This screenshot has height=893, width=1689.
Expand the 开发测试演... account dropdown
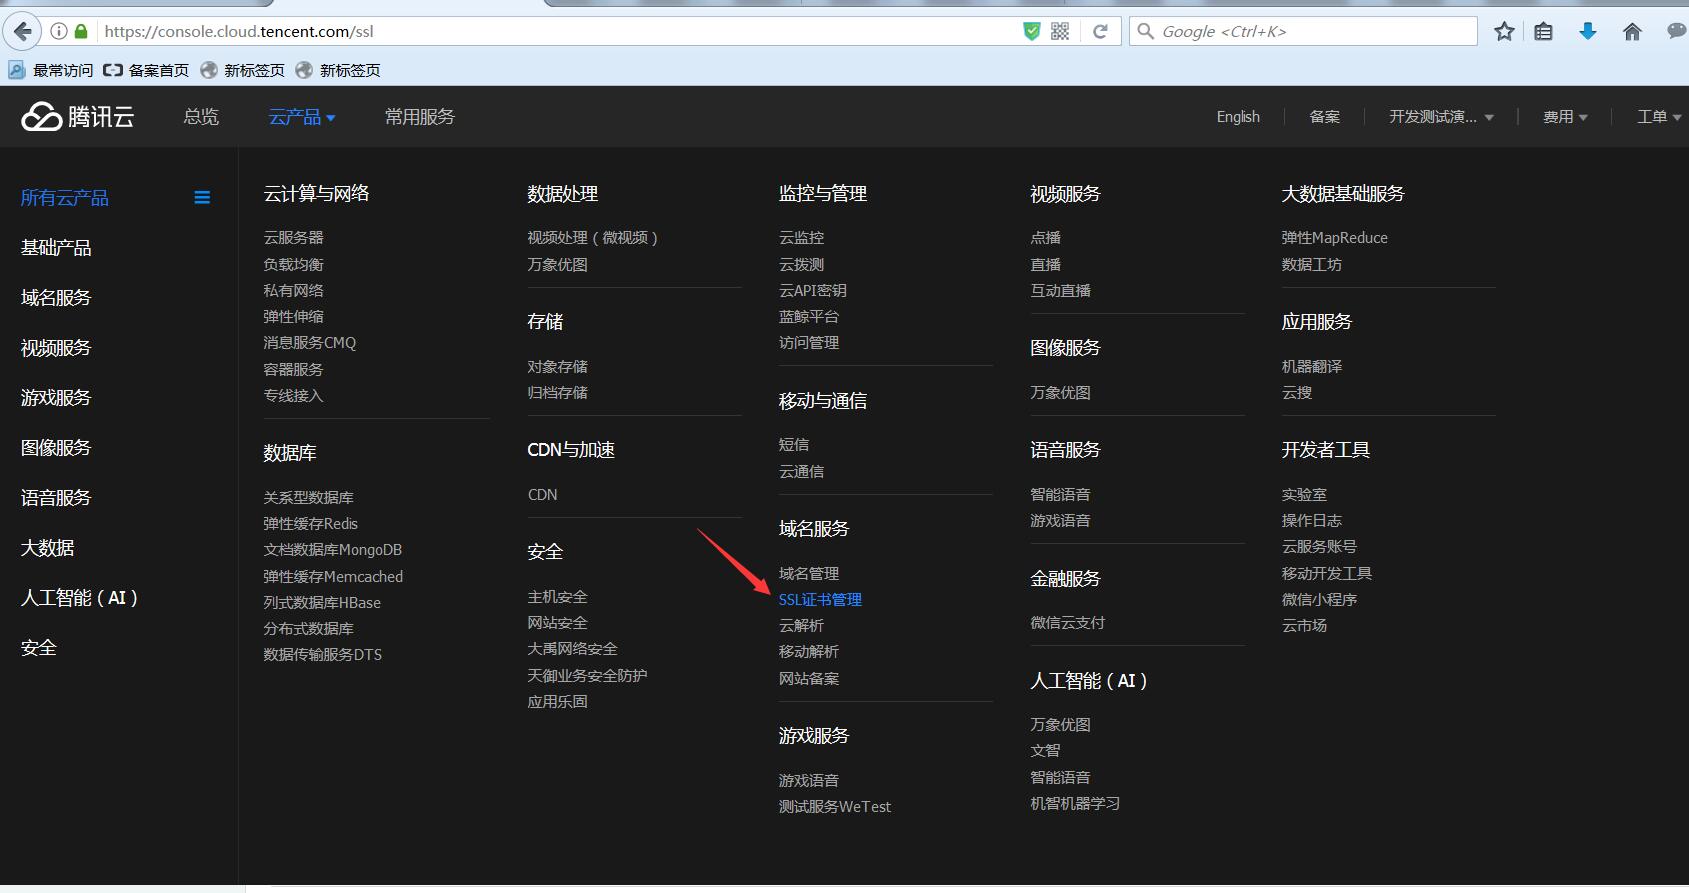(x=1441, y=117)
